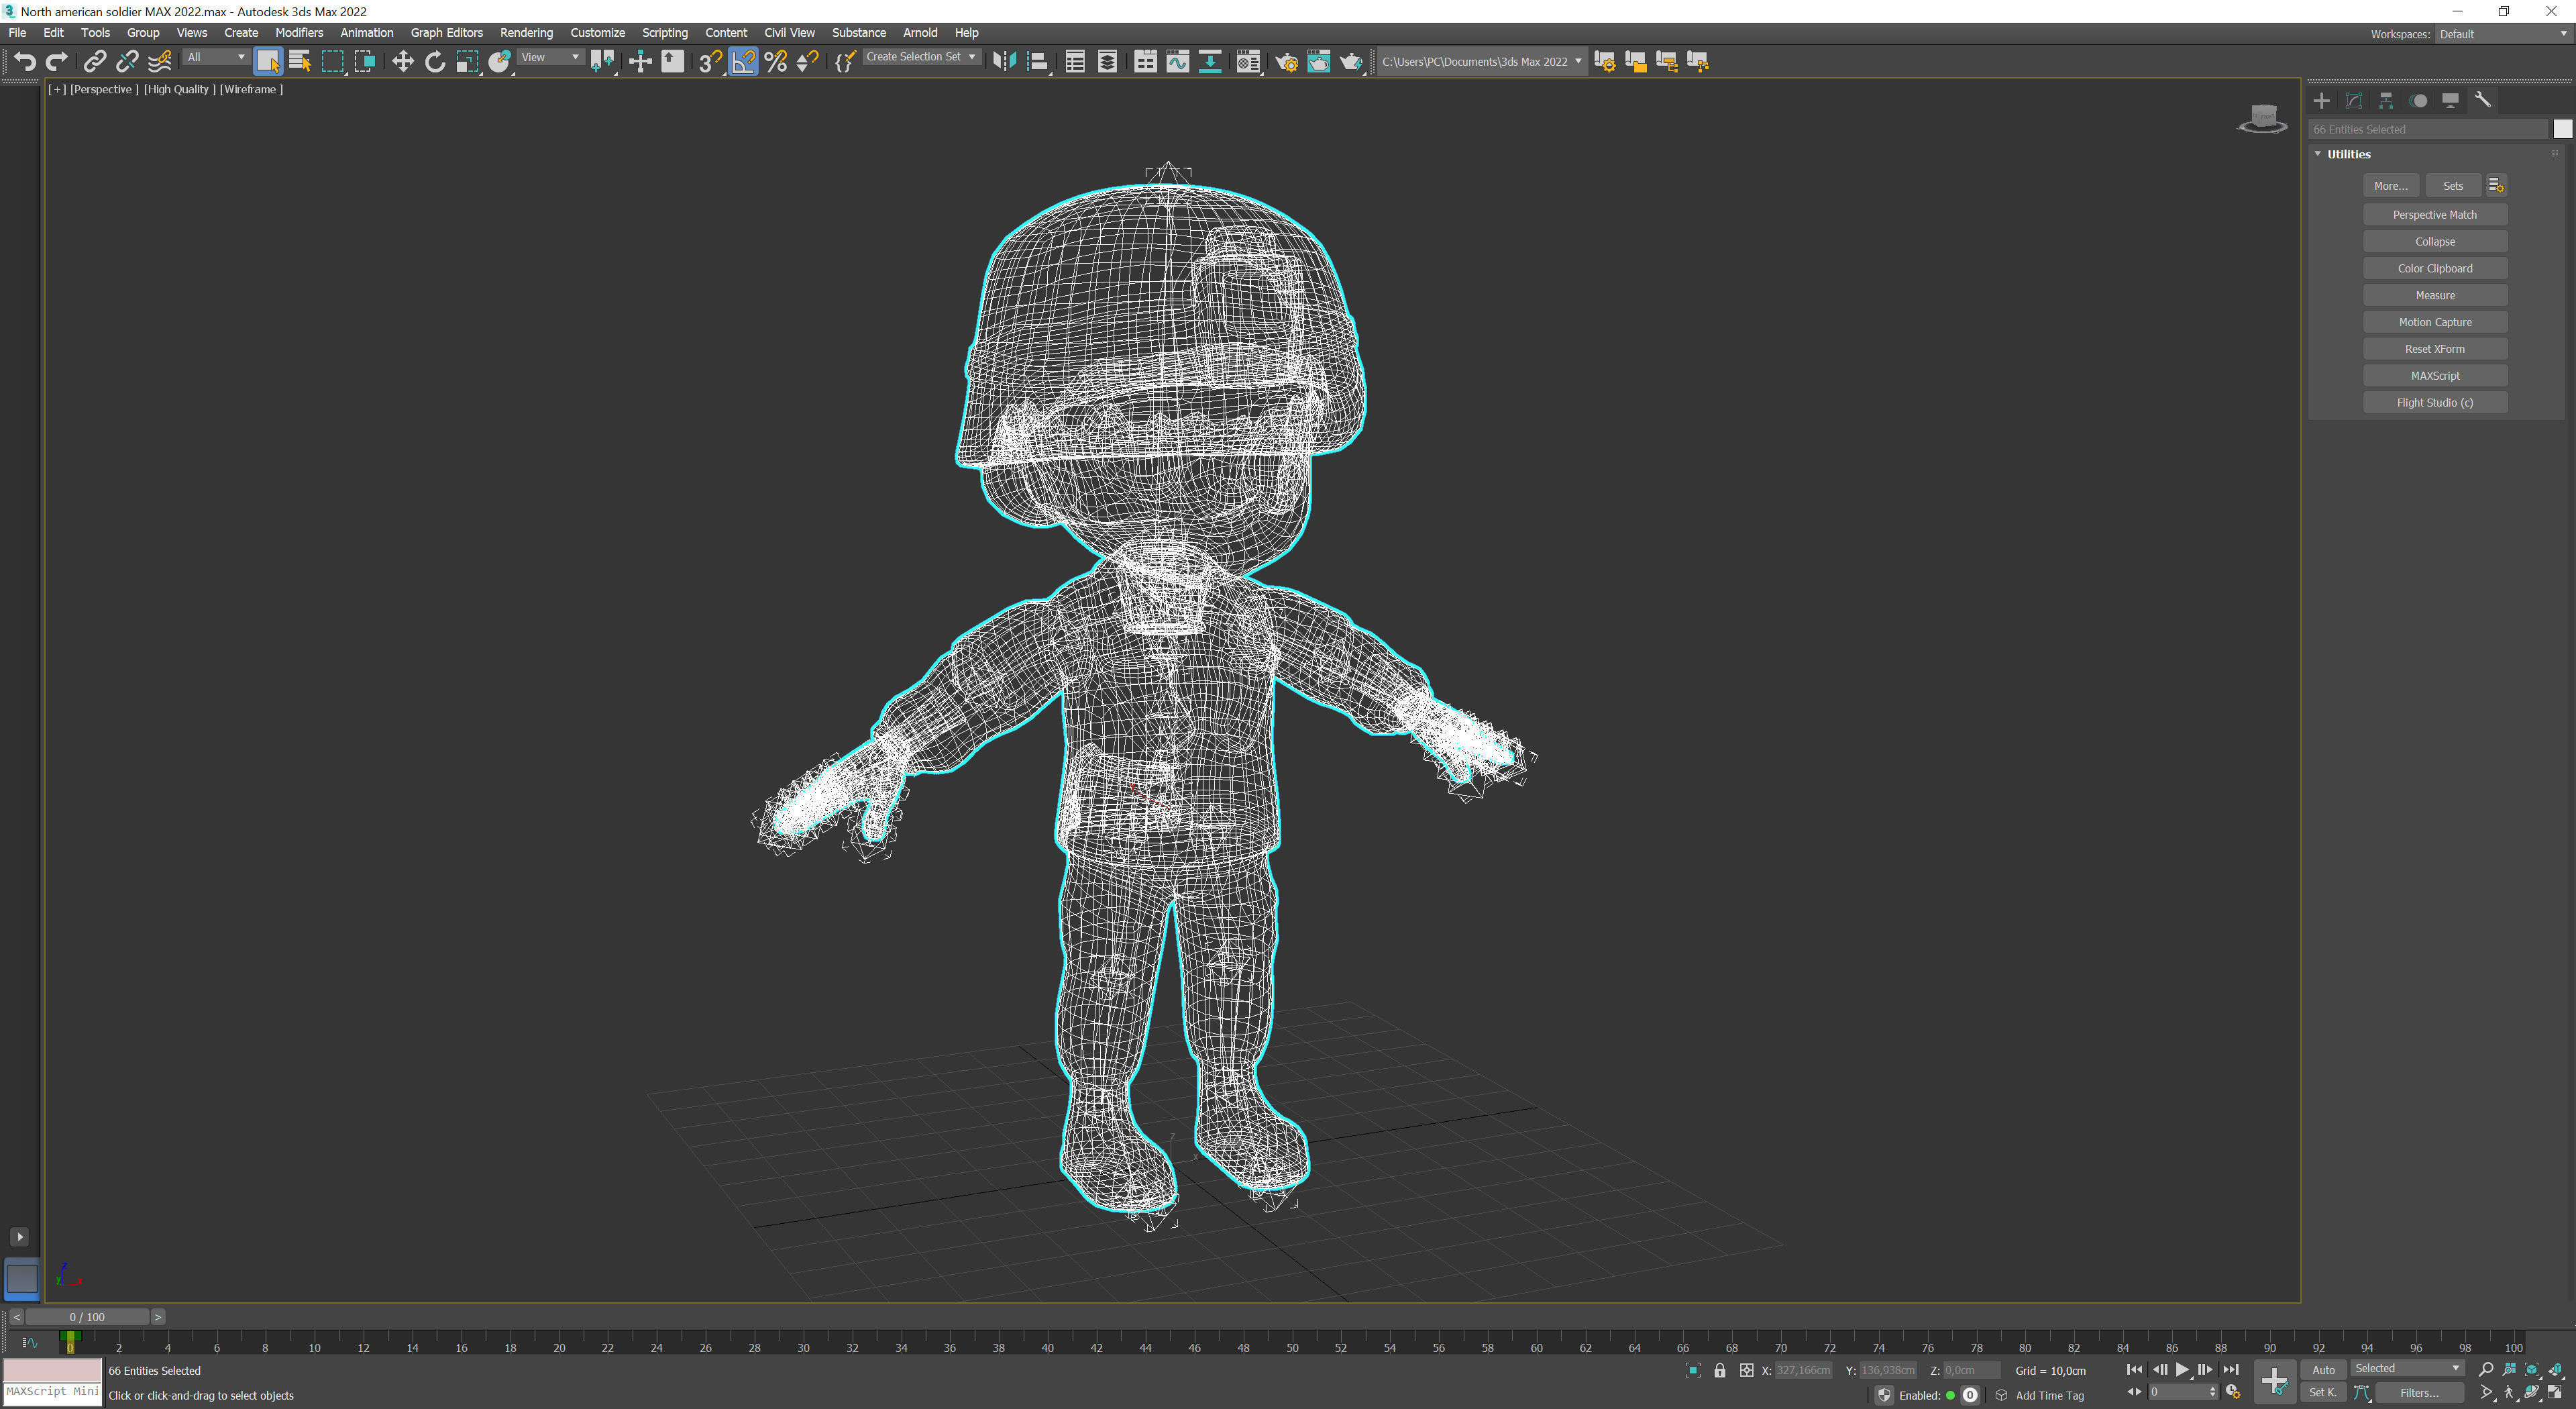Open the Reference Coordinate System 'View' dropdown
Screen dimensions: 2576x1409
coord(550,58)
